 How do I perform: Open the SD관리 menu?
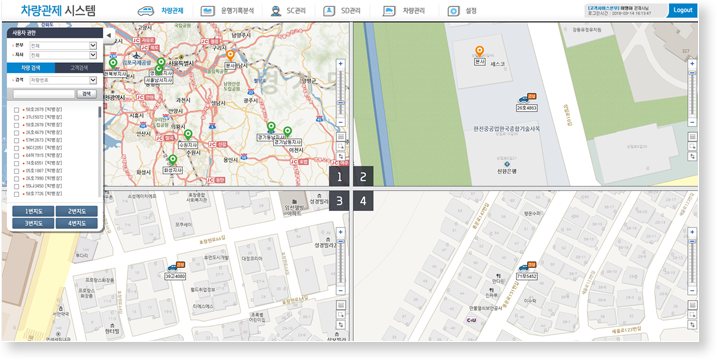342,11
